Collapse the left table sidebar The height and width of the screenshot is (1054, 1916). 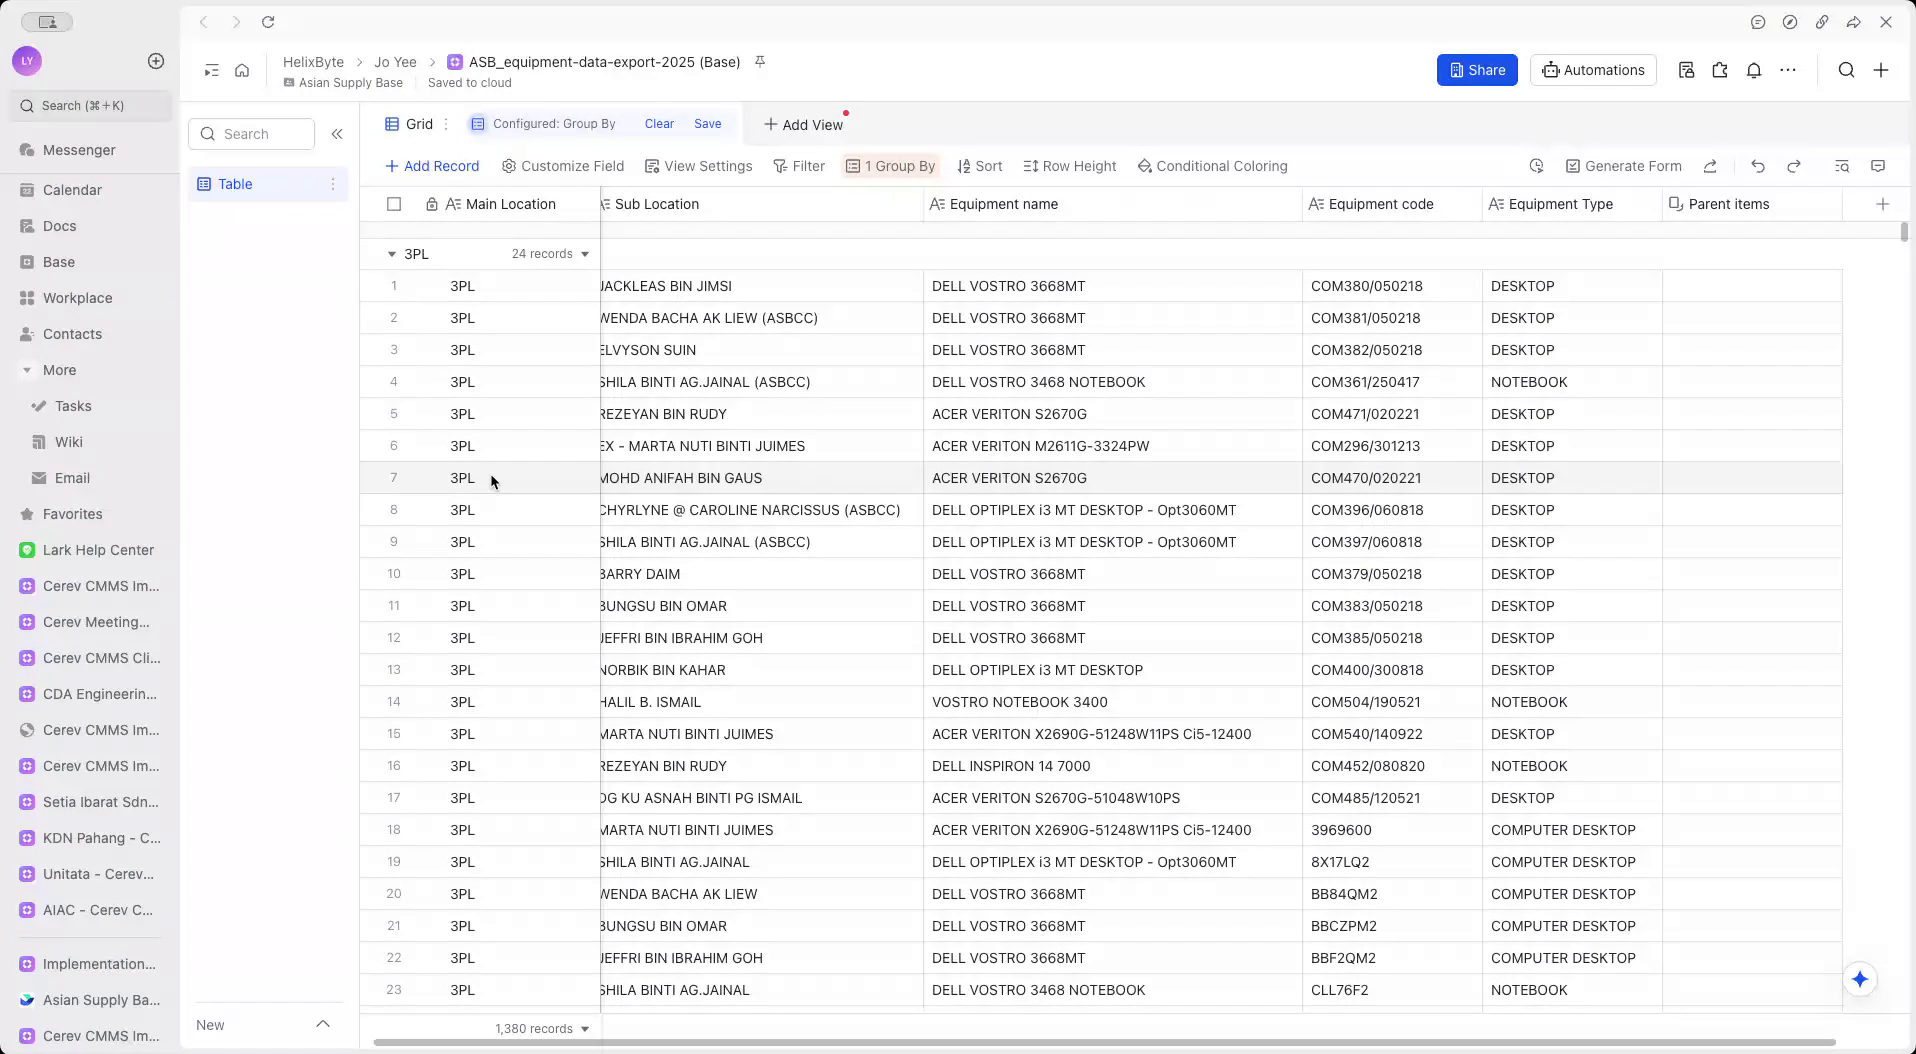(x=337, y=133)
